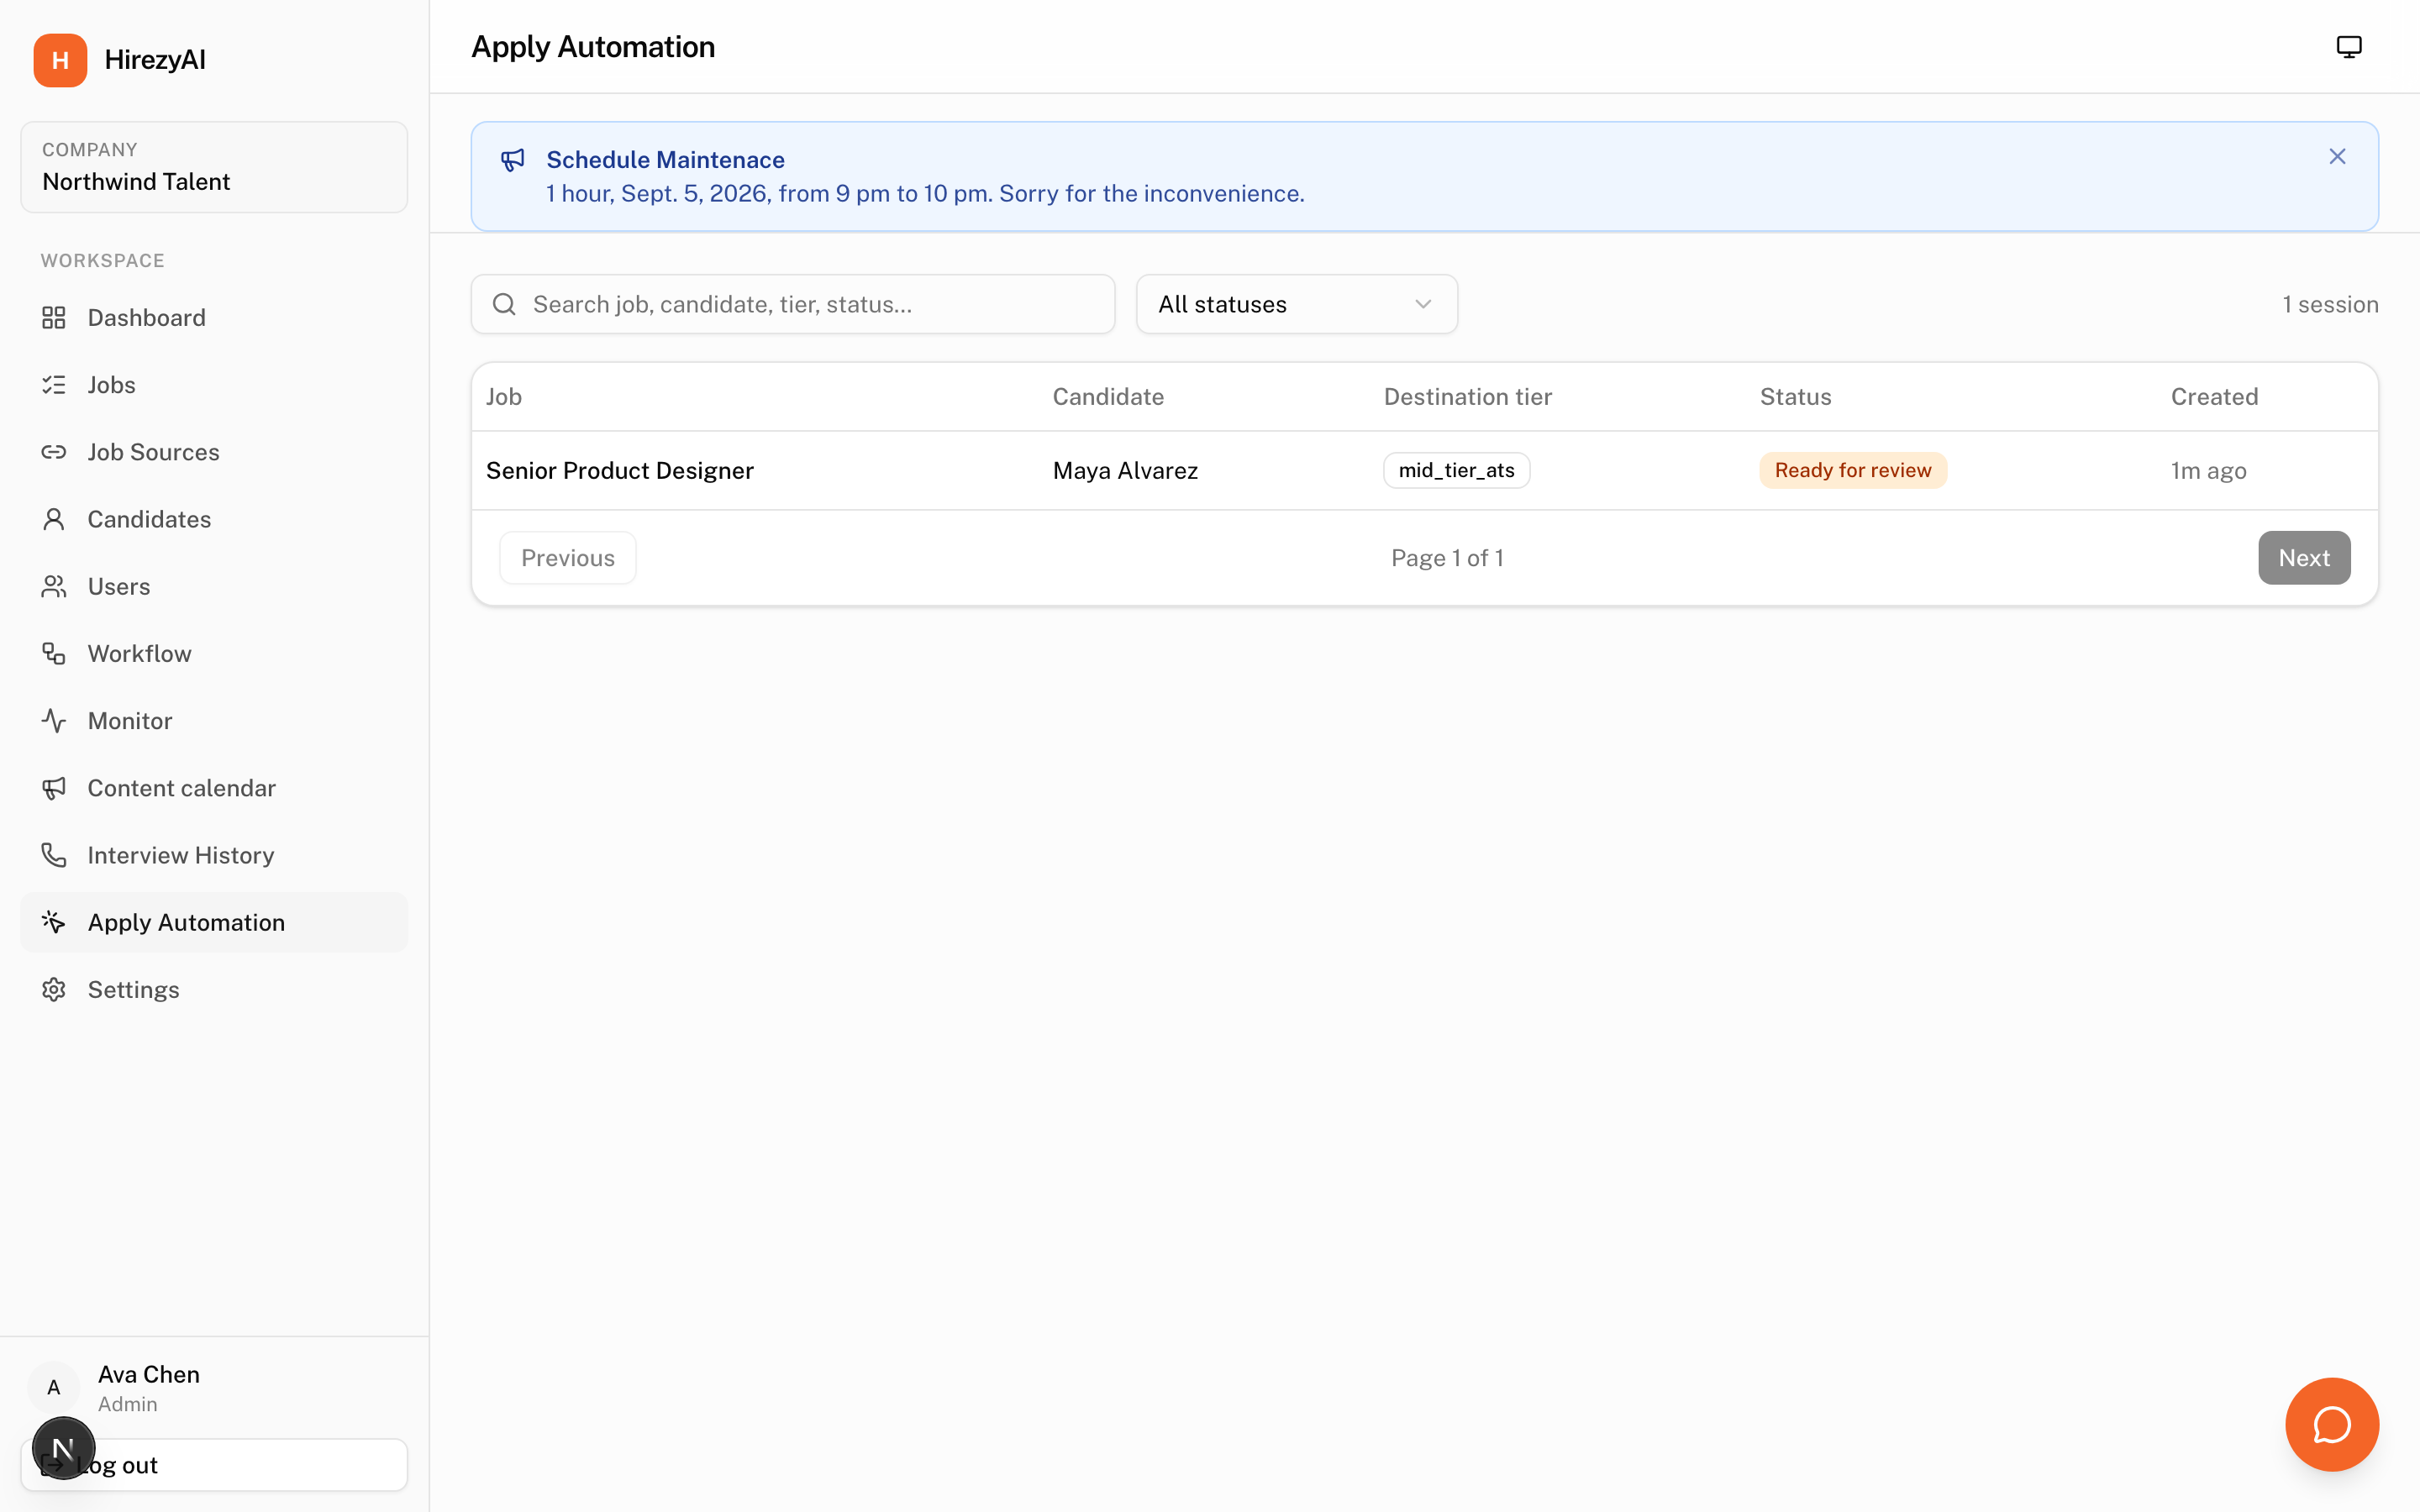This screenshot has width=2420, height=1512.
Task: Dismiss the Schedule Maintenace banner
Action: 2337,157
